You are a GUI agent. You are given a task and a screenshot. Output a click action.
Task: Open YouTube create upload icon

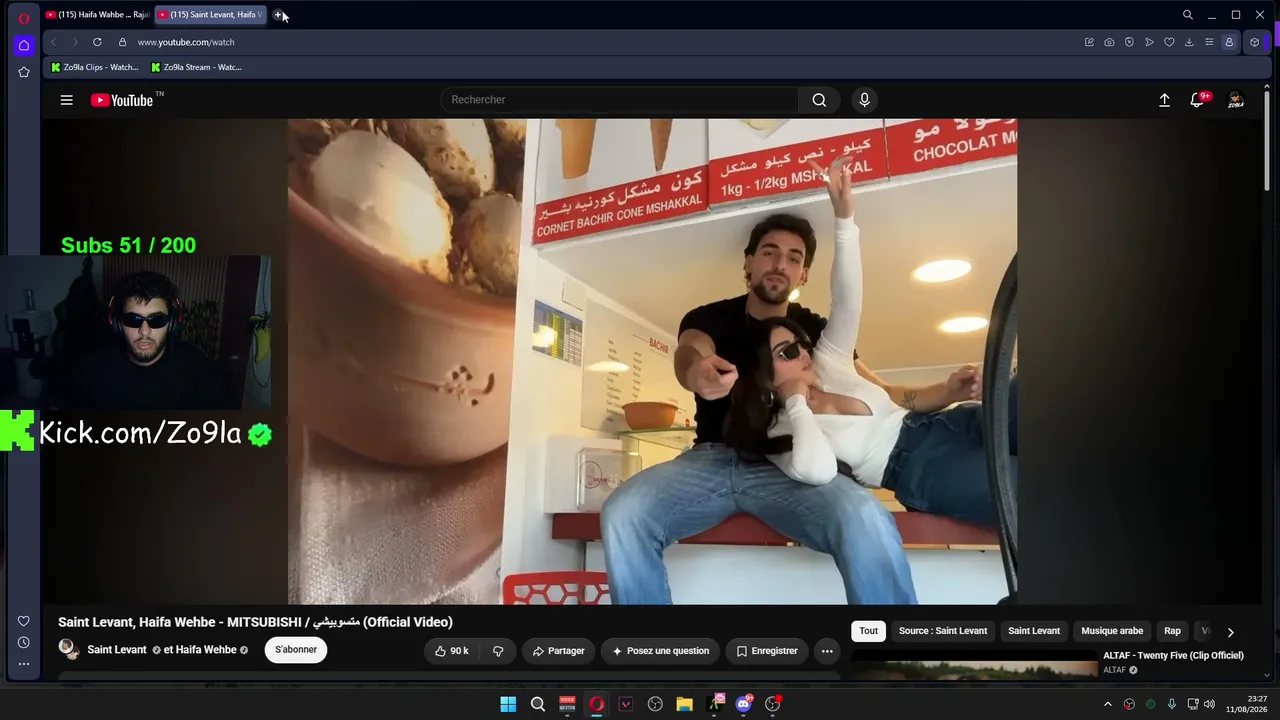click(x=1164, y=100)
